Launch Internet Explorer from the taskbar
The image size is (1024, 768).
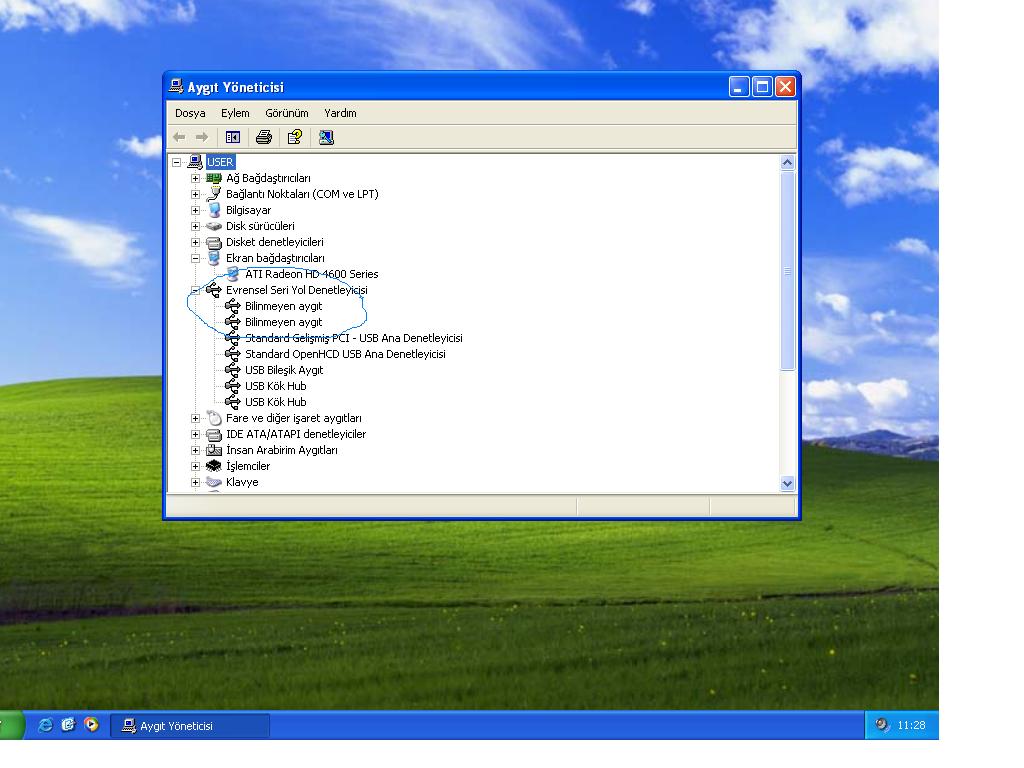45,725
